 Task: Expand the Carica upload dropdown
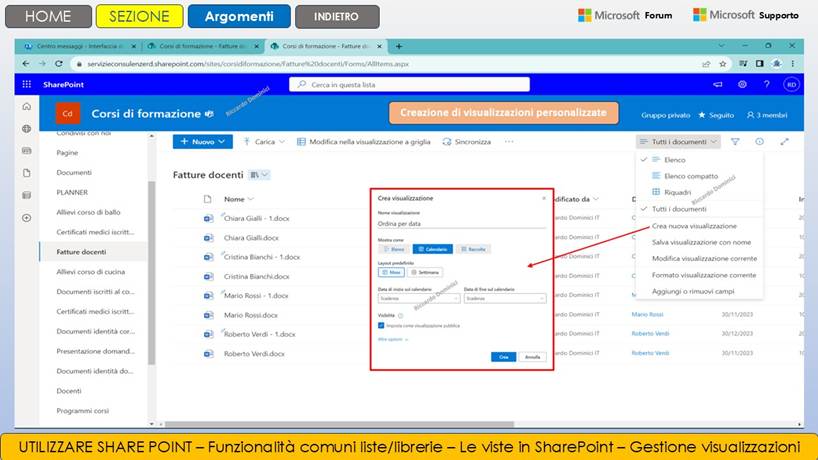282,141
